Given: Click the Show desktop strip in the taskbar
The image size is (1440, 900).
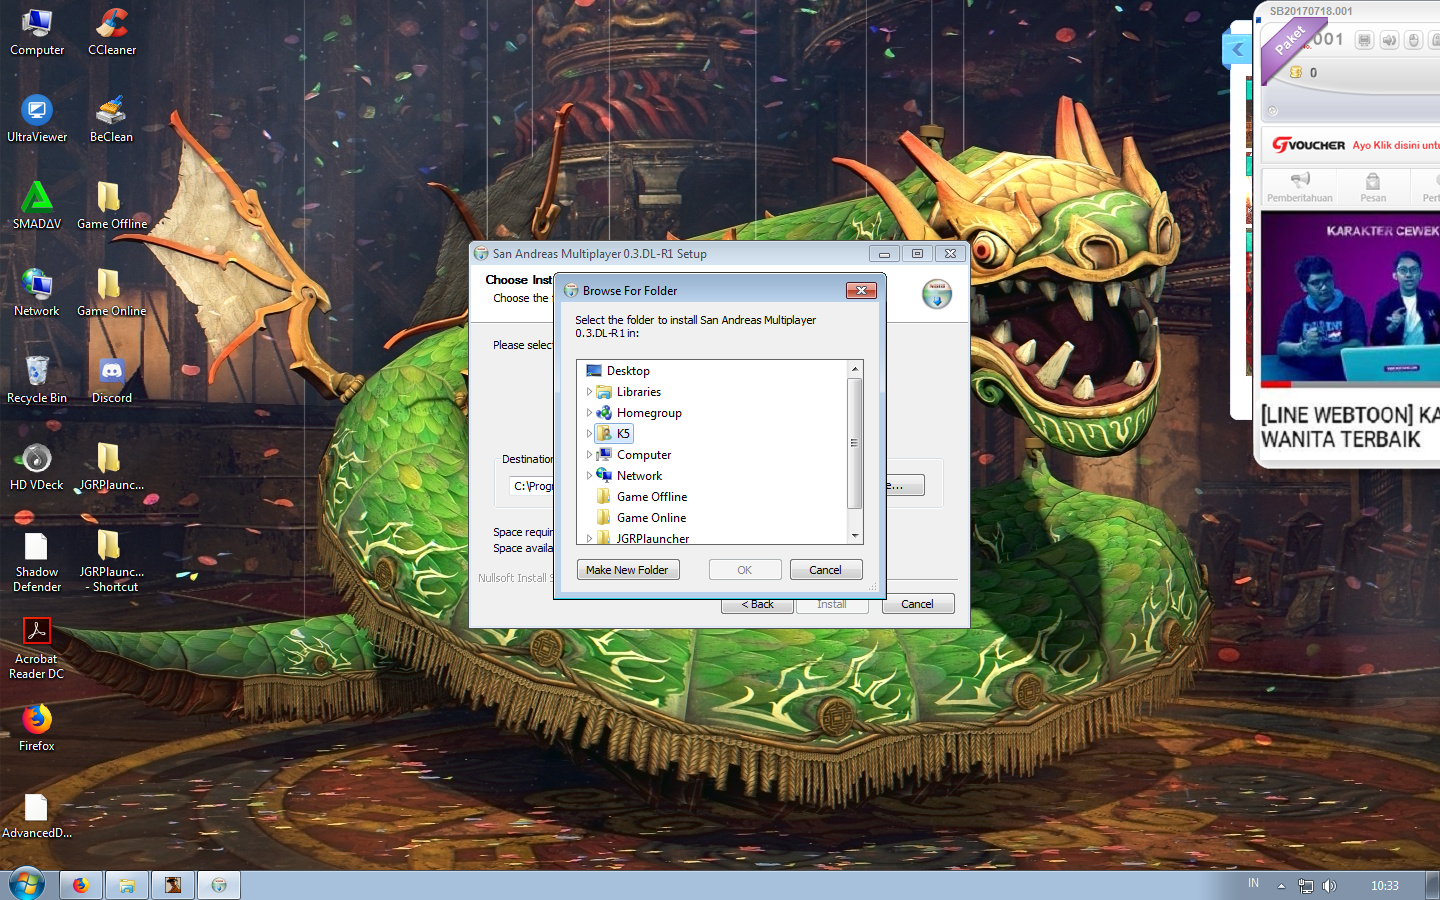Looking at the screenshot, I should (x=1432, y=886).
